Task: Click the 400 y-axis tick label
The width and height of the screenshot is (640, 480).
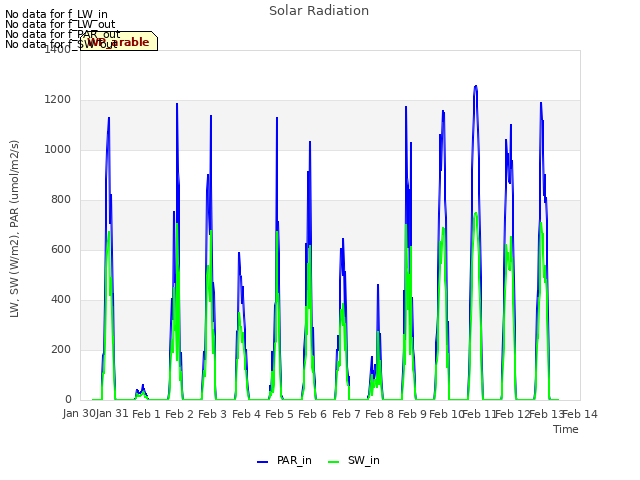Action: [x=61, y=300]
